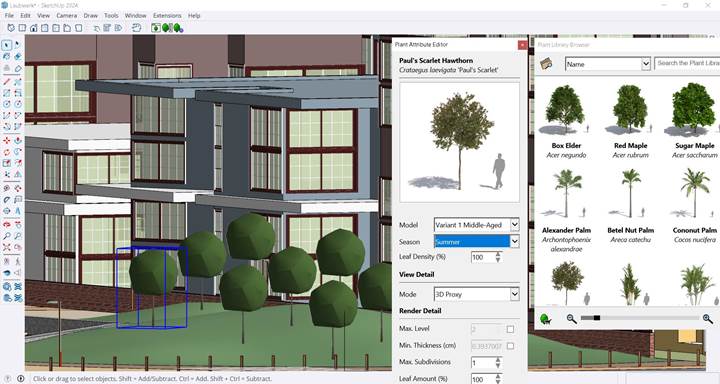Viewport: 720px width, 384px height.
Task: Choose the Rotate tool
Action: point(6,152)
